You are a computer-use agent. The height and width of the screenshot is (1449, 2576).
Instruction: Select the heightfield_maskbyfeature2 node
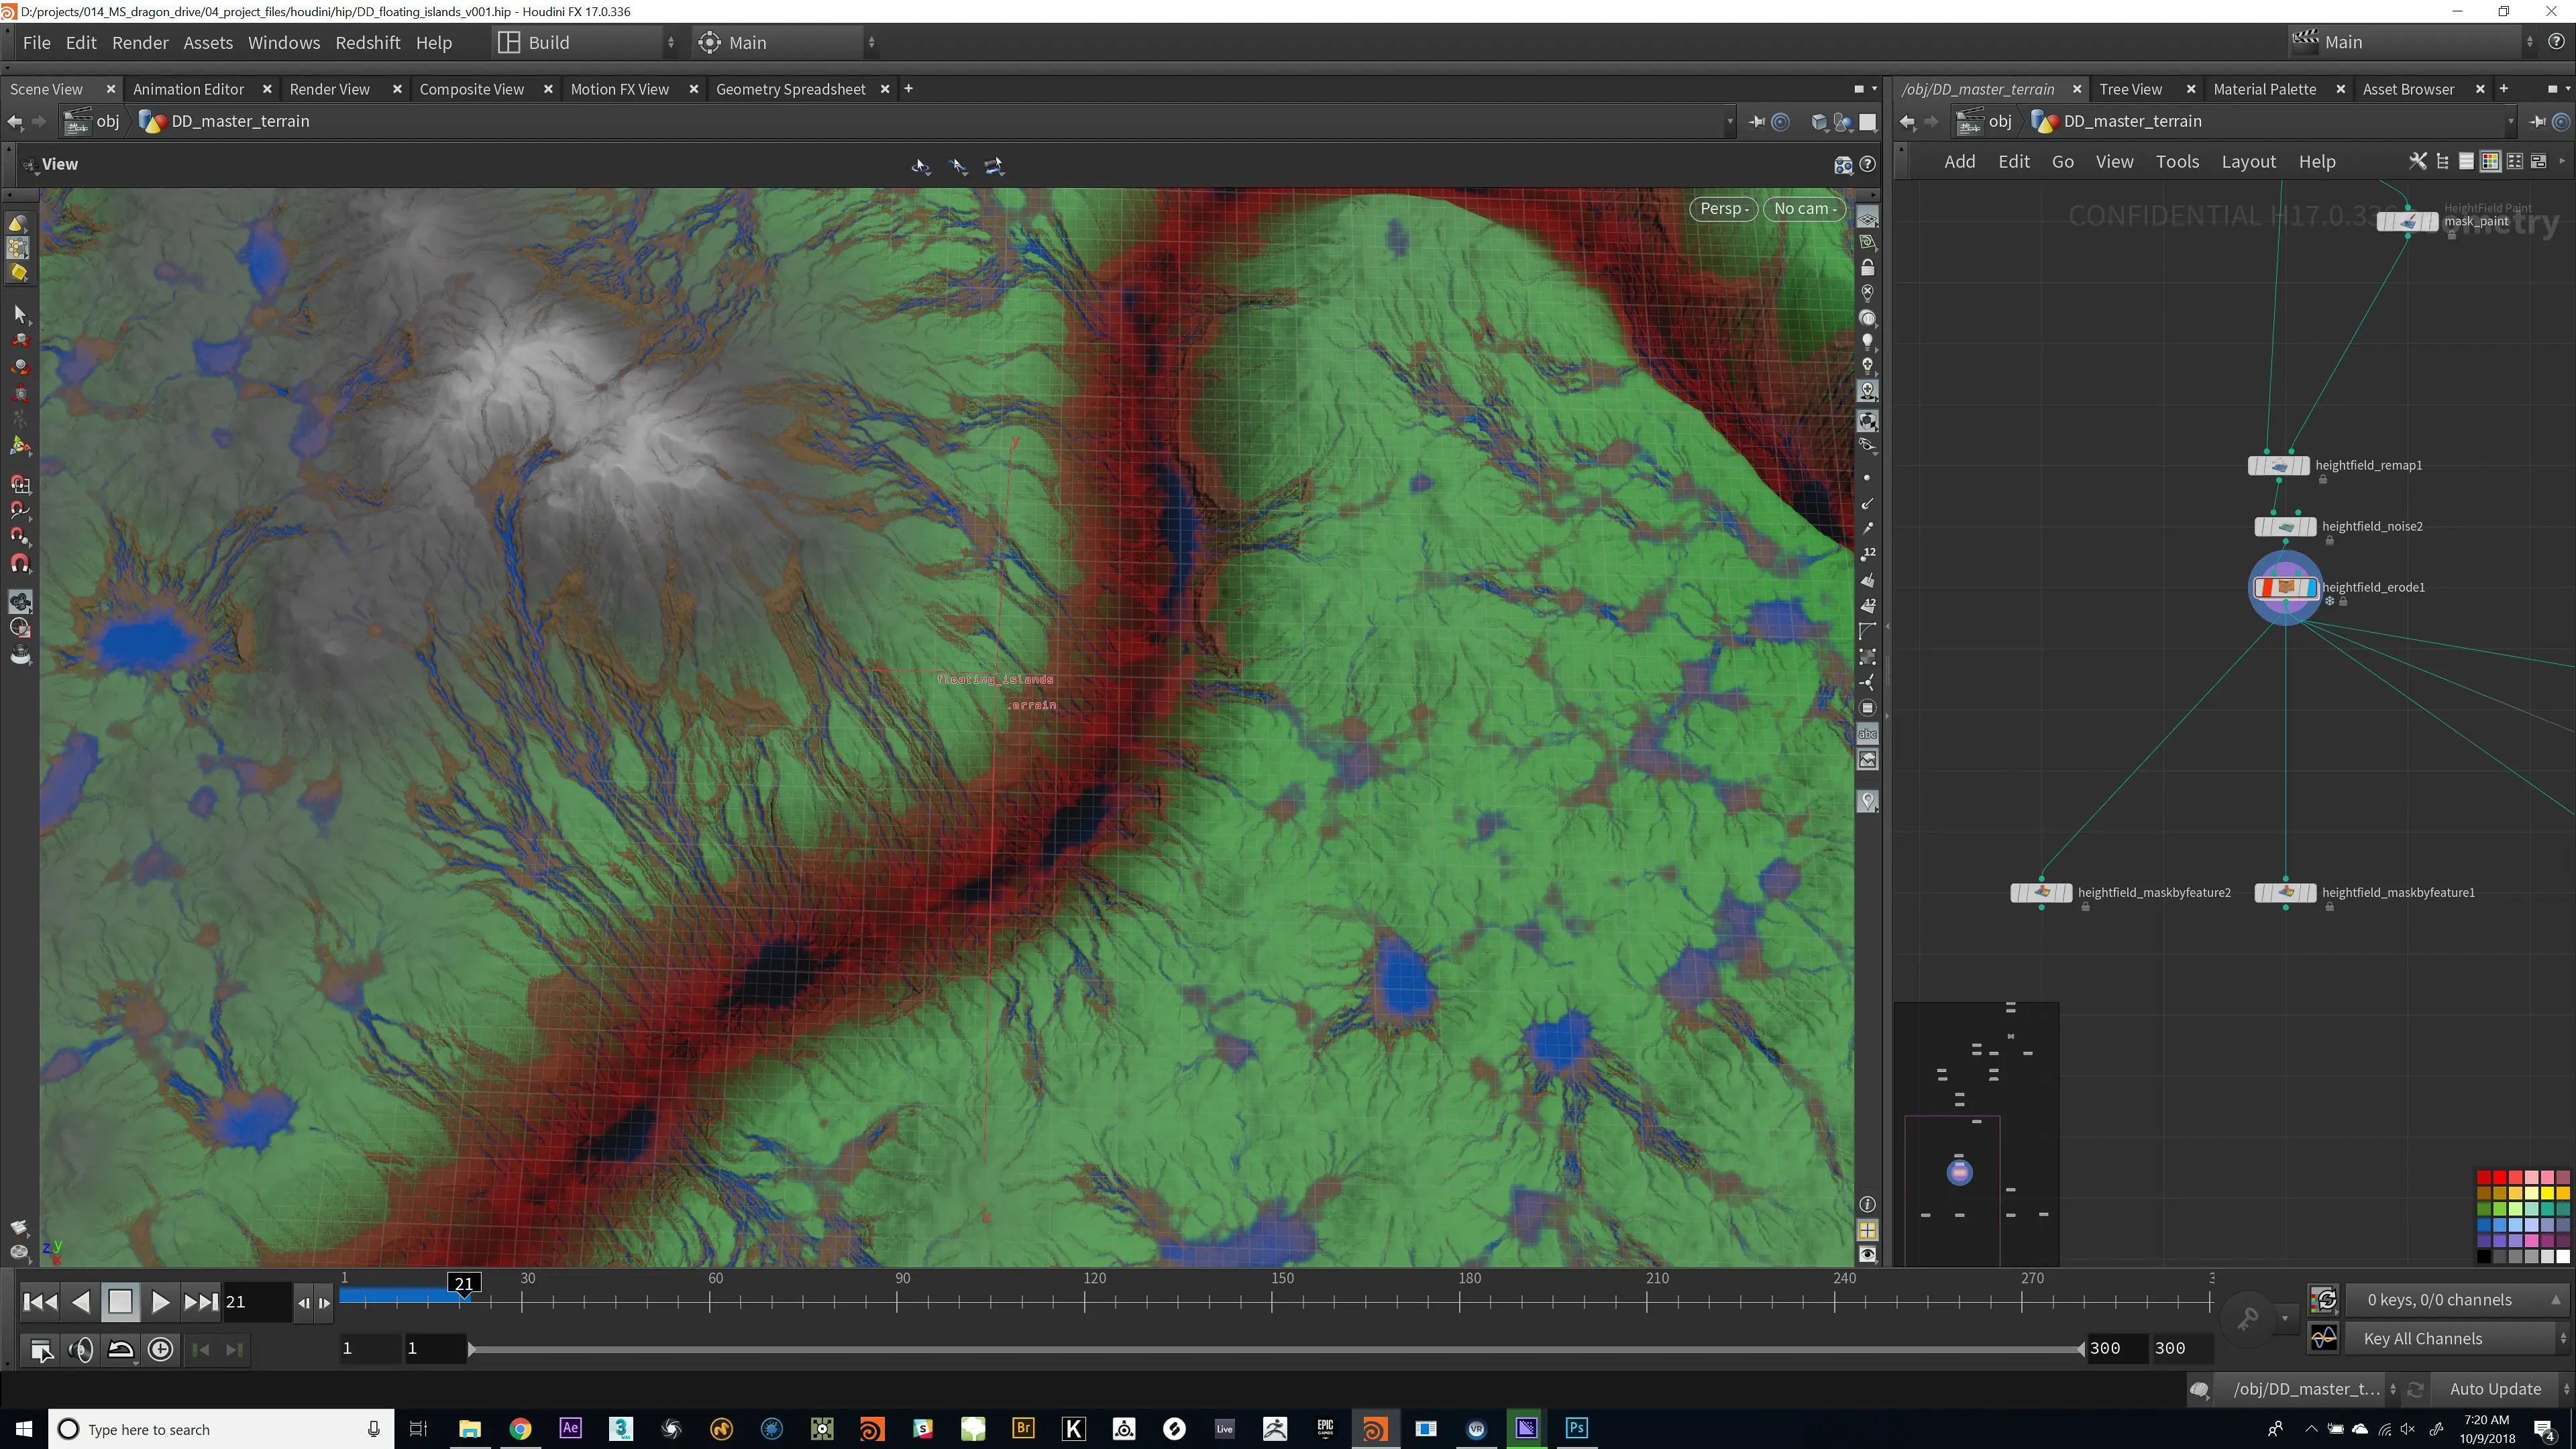(2041, 892)
